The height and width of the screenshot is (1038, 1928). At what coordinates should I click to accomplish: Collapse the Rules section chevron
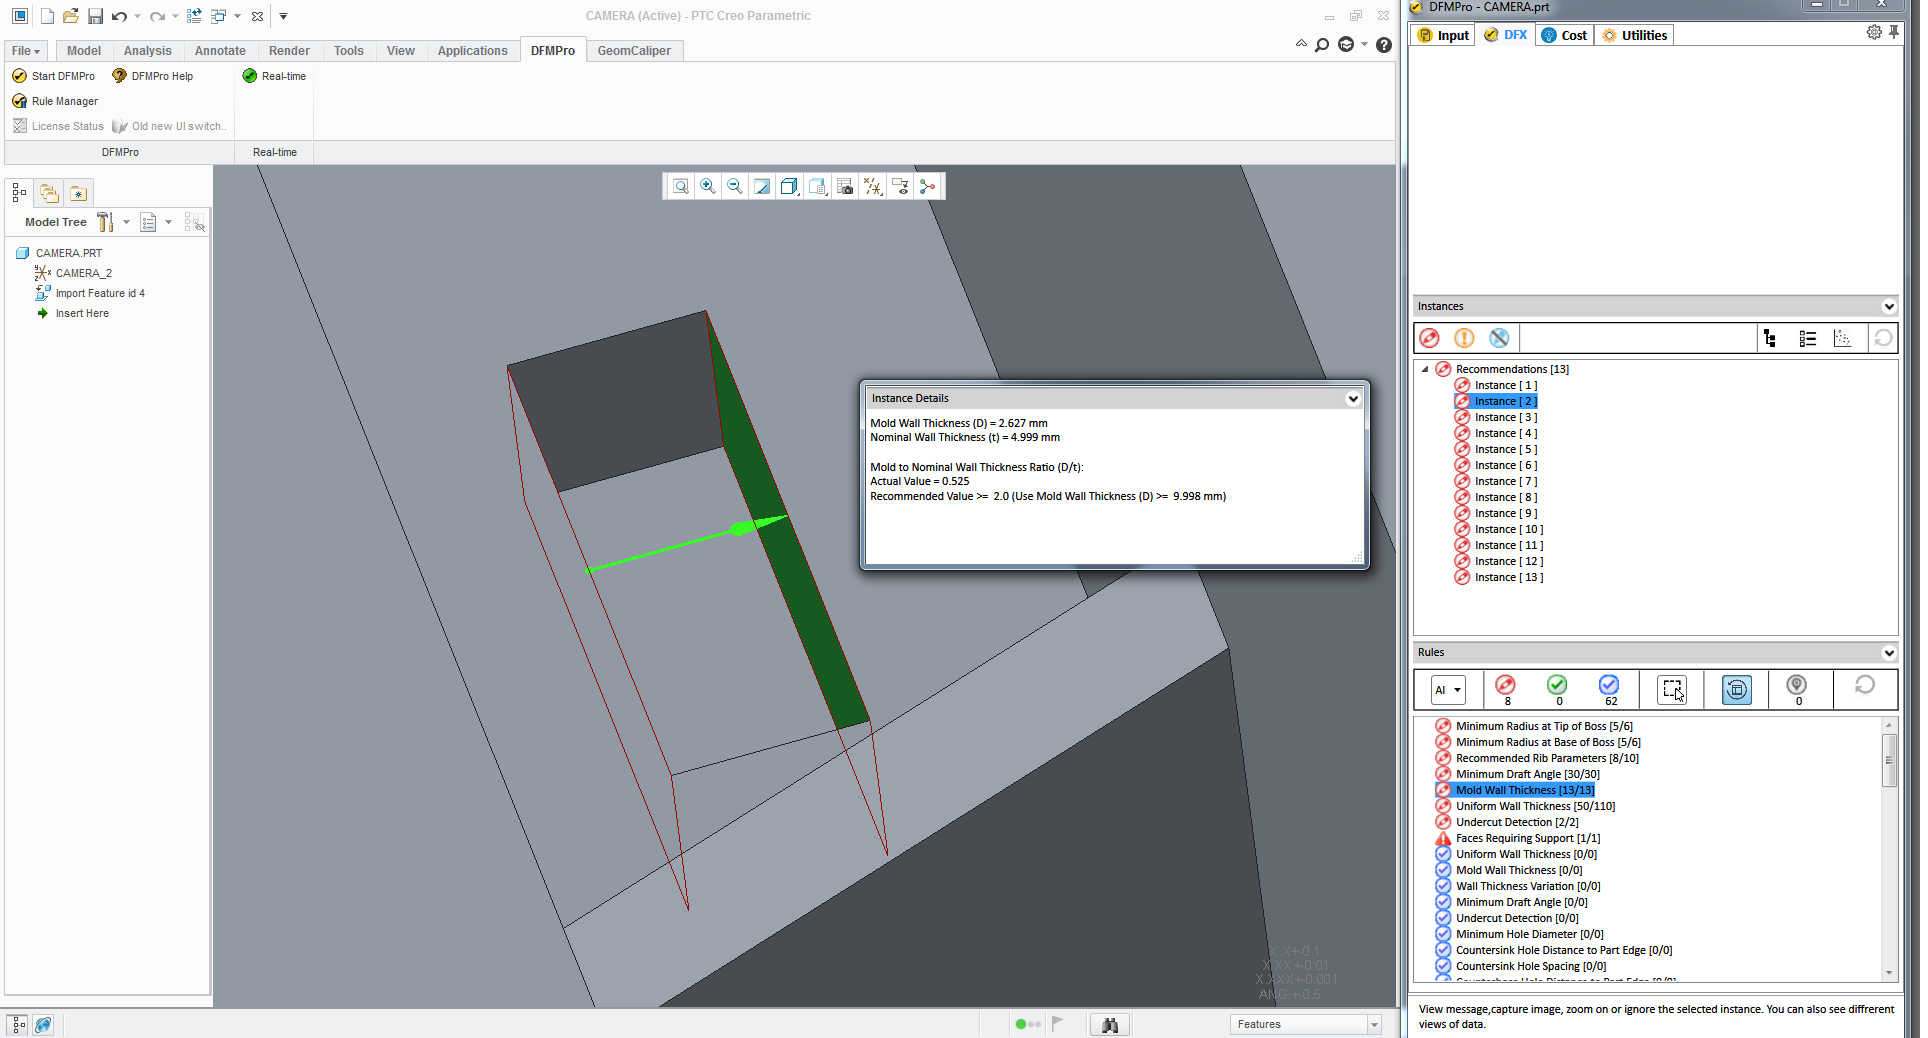point(1889,653)
